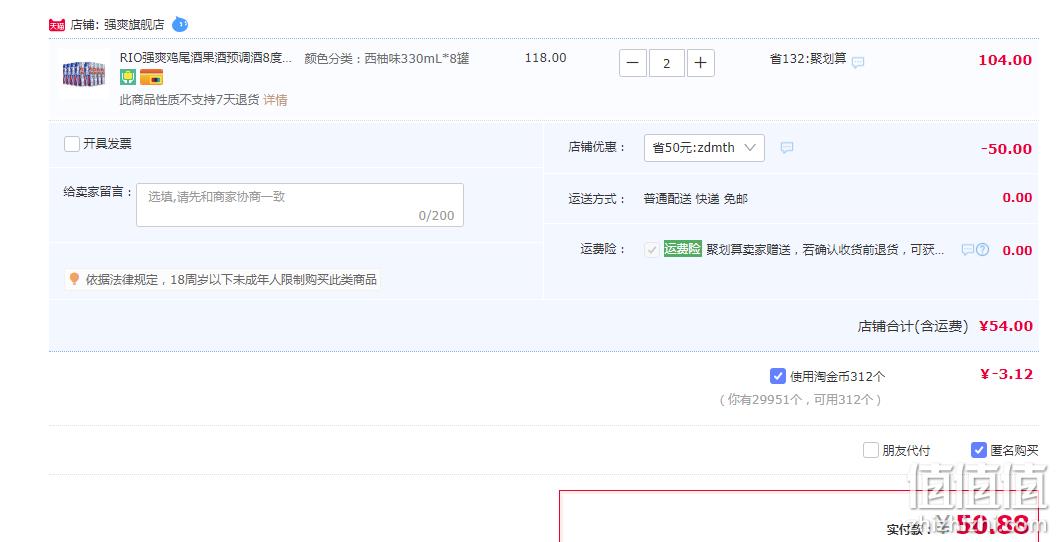Image resolution: width=1057 pixels, height=542 pixels.
Task: Click the green 运费险 badge
Action: [682, 249]
